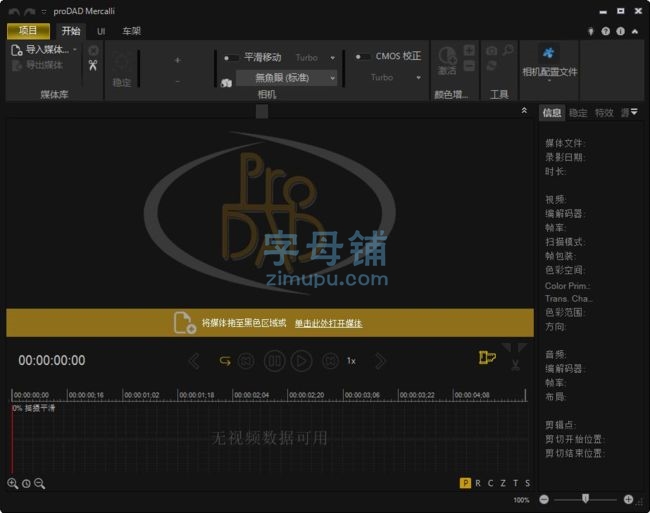
Task: Click the redo arrow in title bar
Action: point(29,11)
